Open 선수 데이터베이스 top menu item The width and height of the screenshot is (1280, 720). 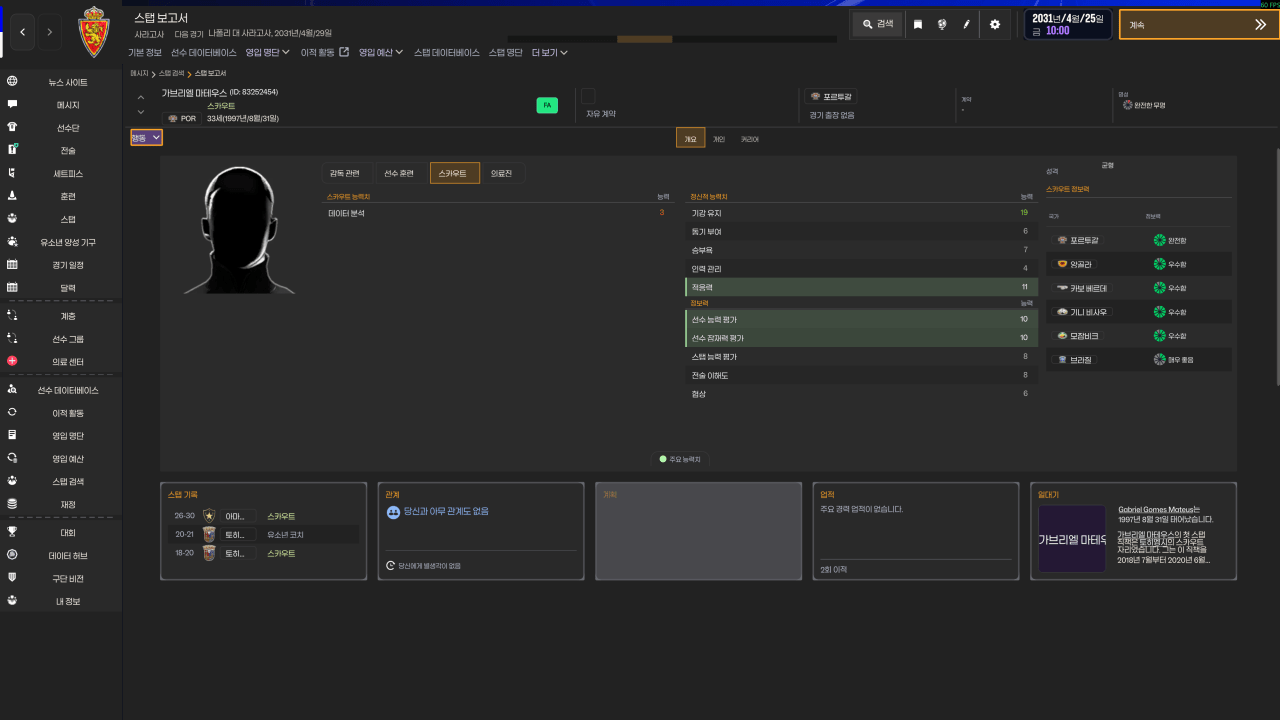(204, 52)
